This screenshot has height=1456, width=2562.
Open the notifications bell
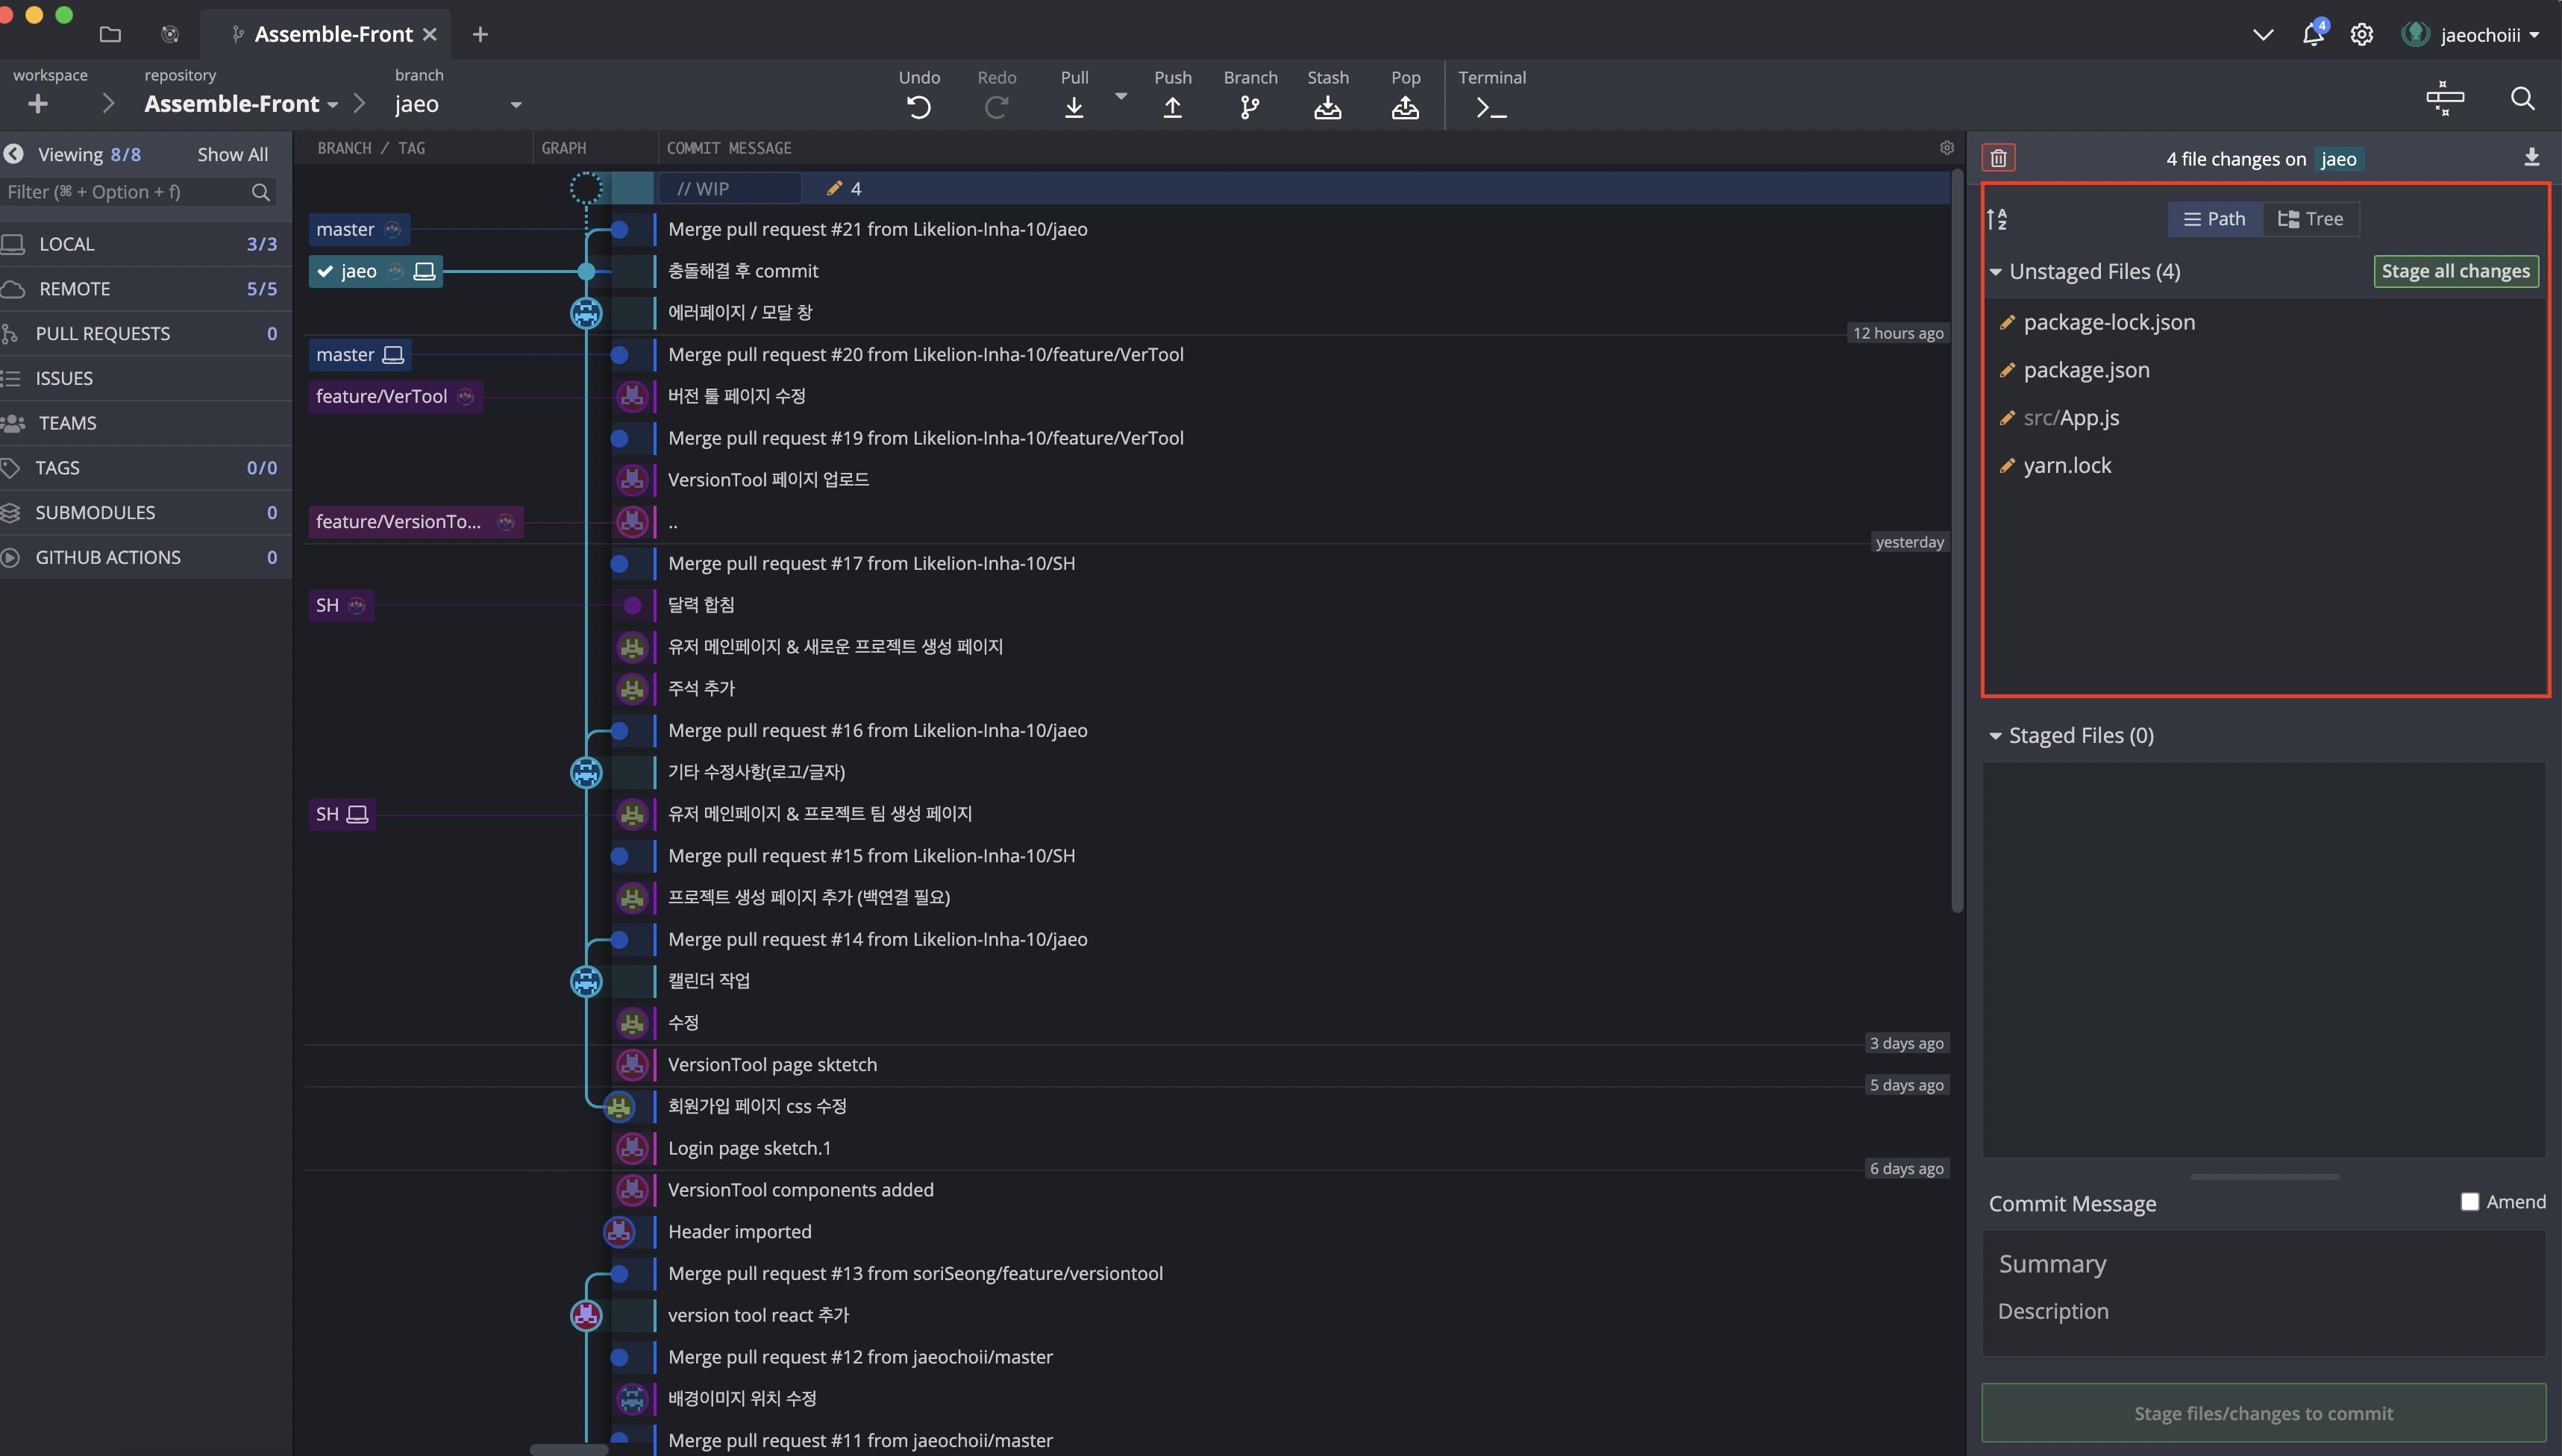2312,34
